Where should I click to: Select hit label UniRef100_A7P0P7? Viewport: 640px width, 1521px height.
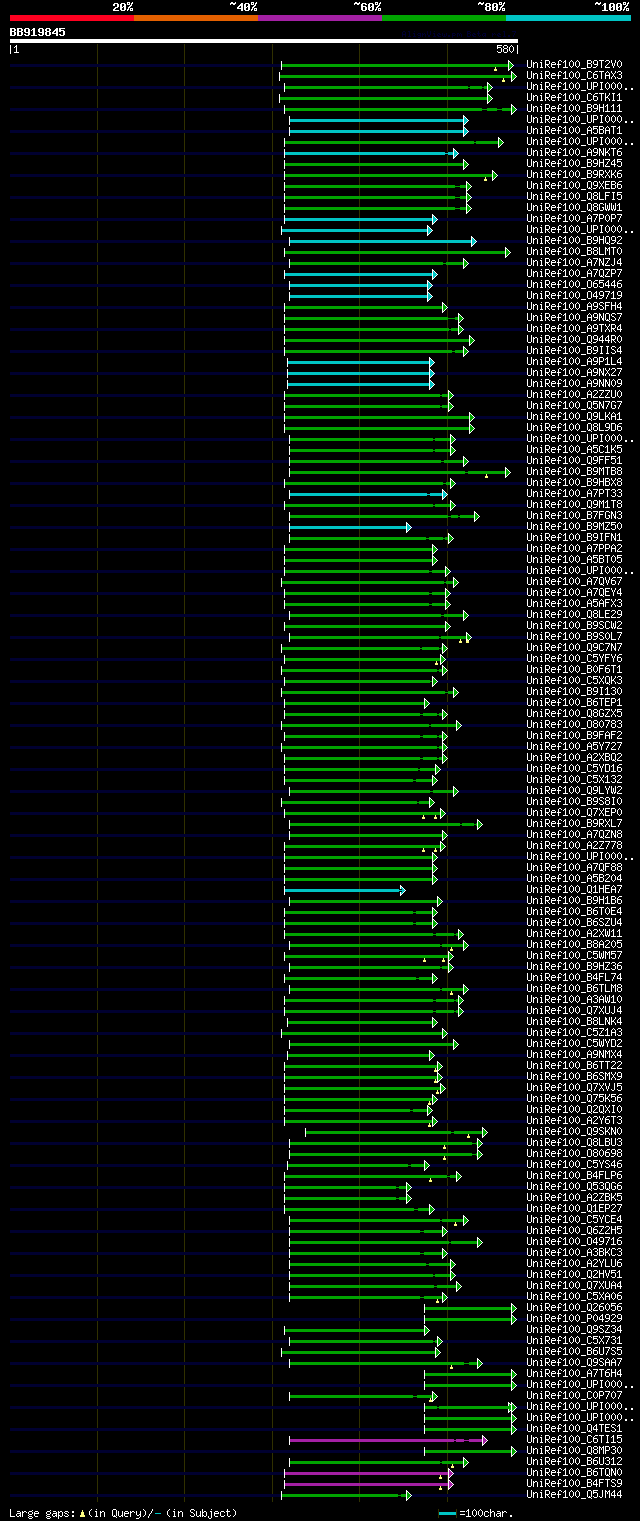tap(574, 218)
